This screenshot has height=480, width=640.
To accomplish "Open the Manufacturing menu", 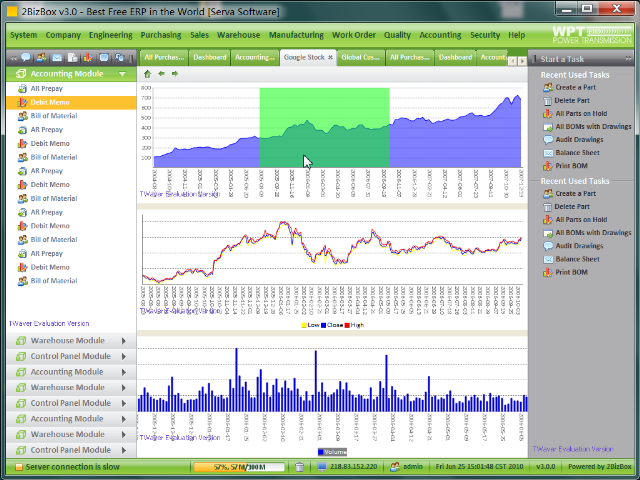I will [x=296, y=35].
